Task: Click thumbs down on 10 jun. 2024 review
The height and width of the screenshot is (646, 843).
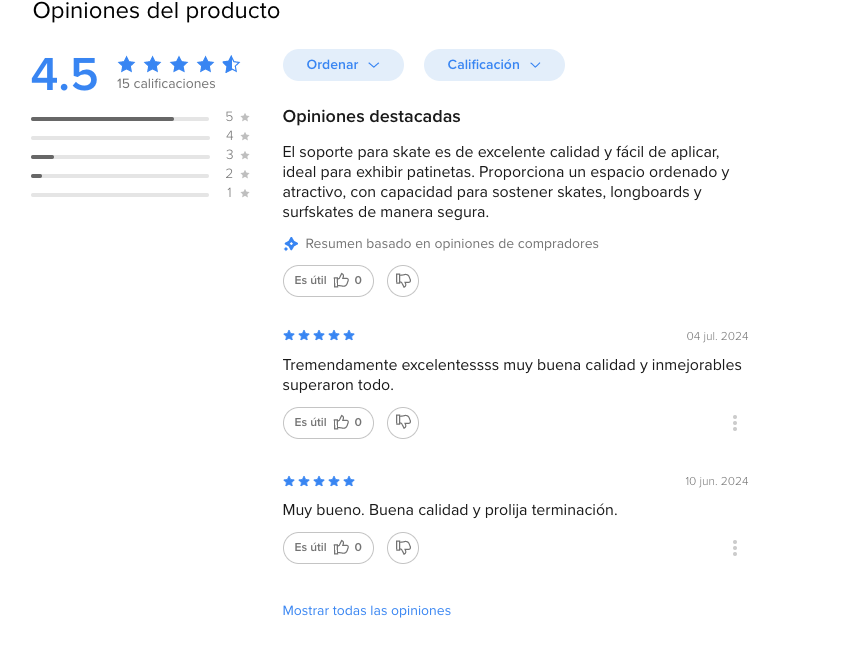Action: point(403,548)
